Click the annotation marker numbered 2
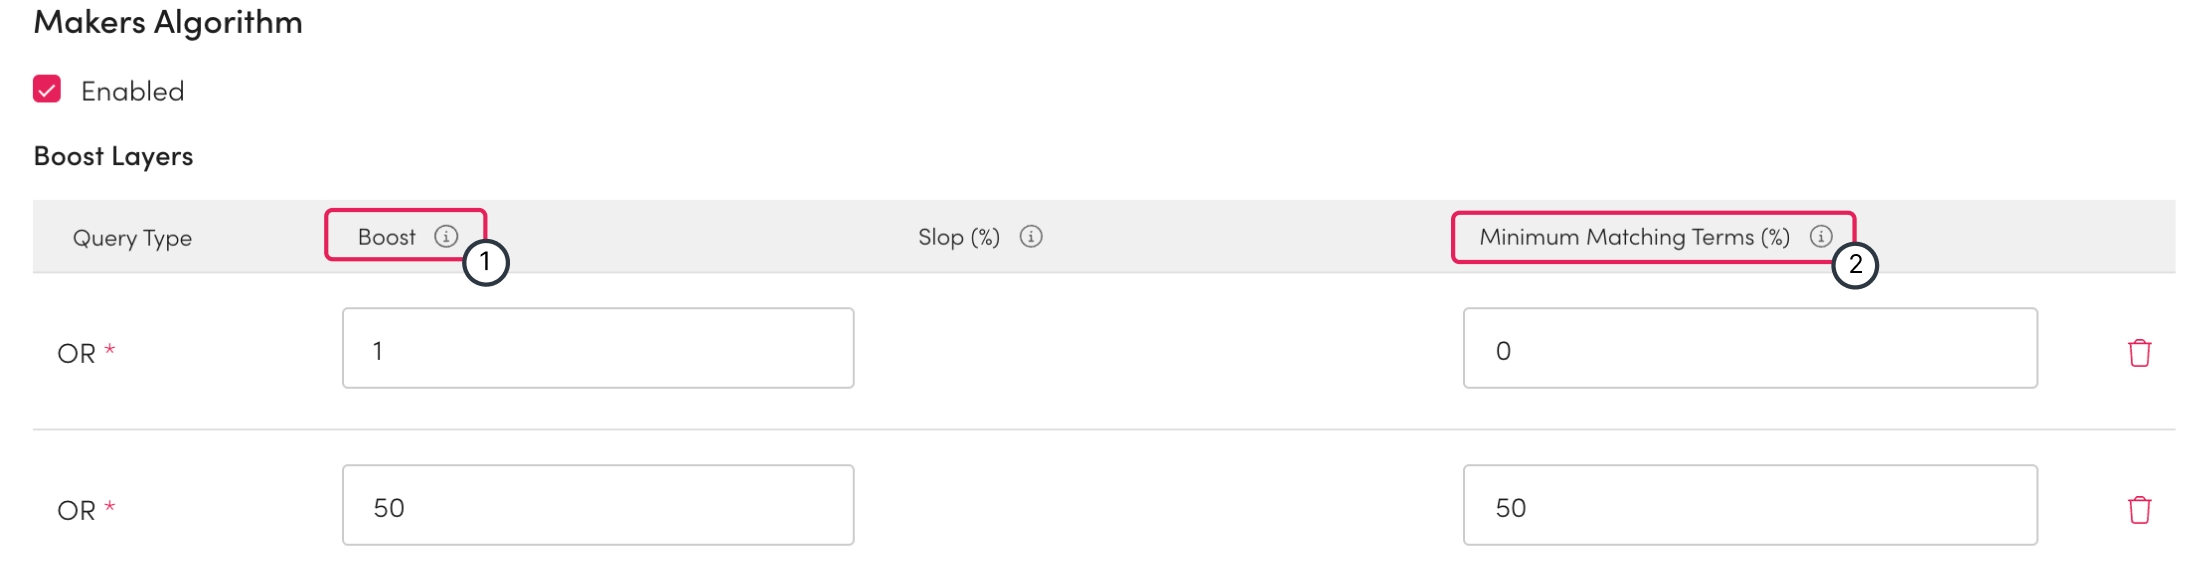The height and width of the screenshot is (570, 2198). (x=1855, y=265)
